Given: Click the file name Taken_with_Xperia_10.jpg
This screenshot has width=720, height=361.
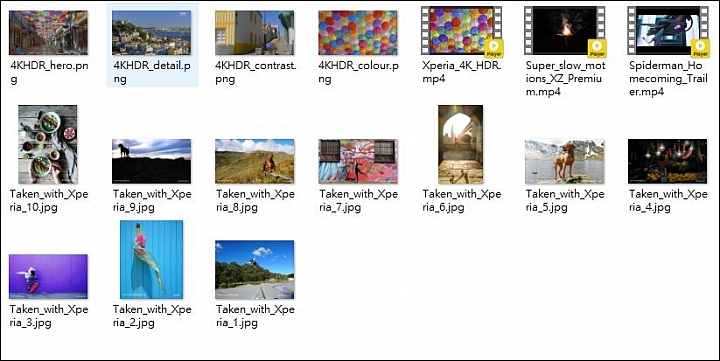Looking at the screenshot, I should coord(49,201).
